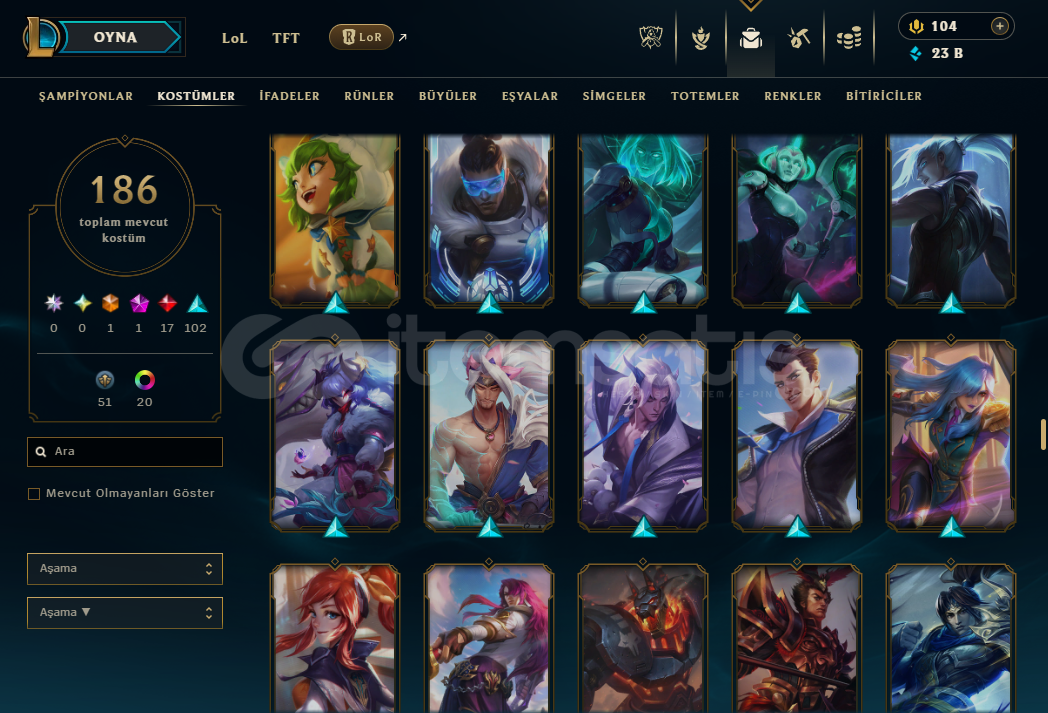Switch to the İFADELER tab
Image resolution: width=1048 pixels, height=713 pixels.
coord(289,96)
